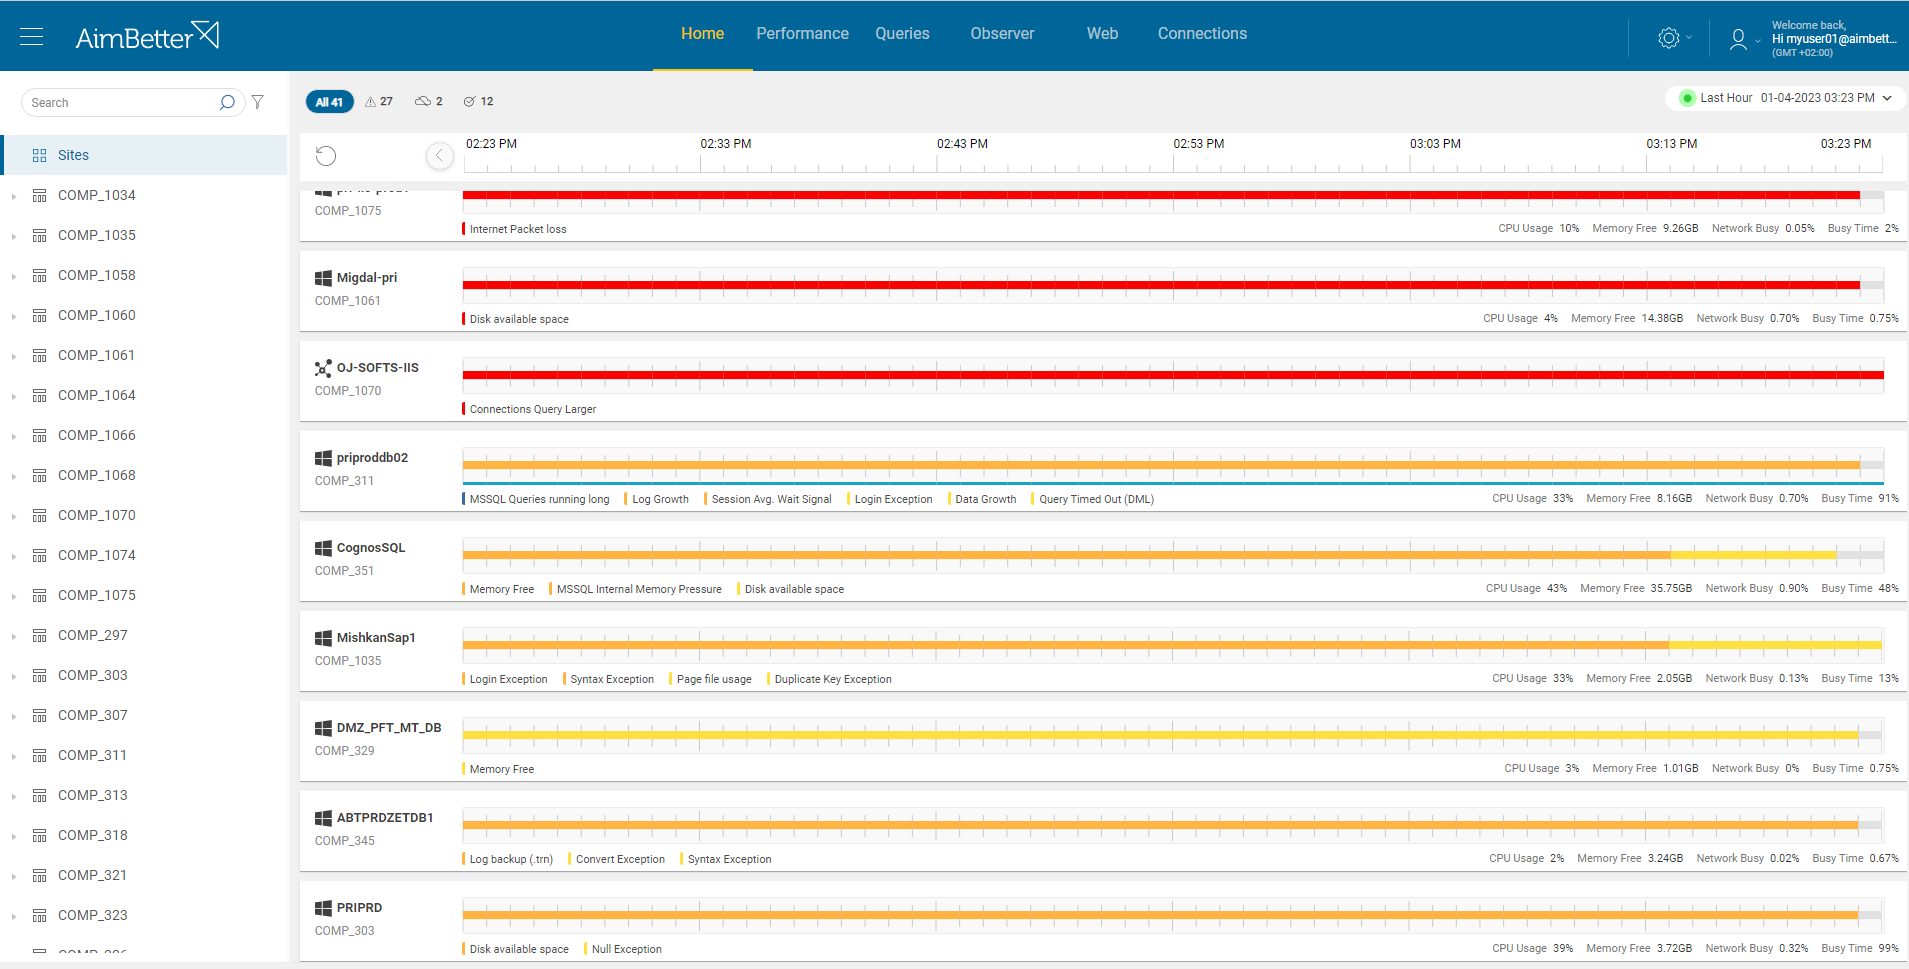Open PRIPRD server link
The image size is (1909, 969).
coord(359,908)
